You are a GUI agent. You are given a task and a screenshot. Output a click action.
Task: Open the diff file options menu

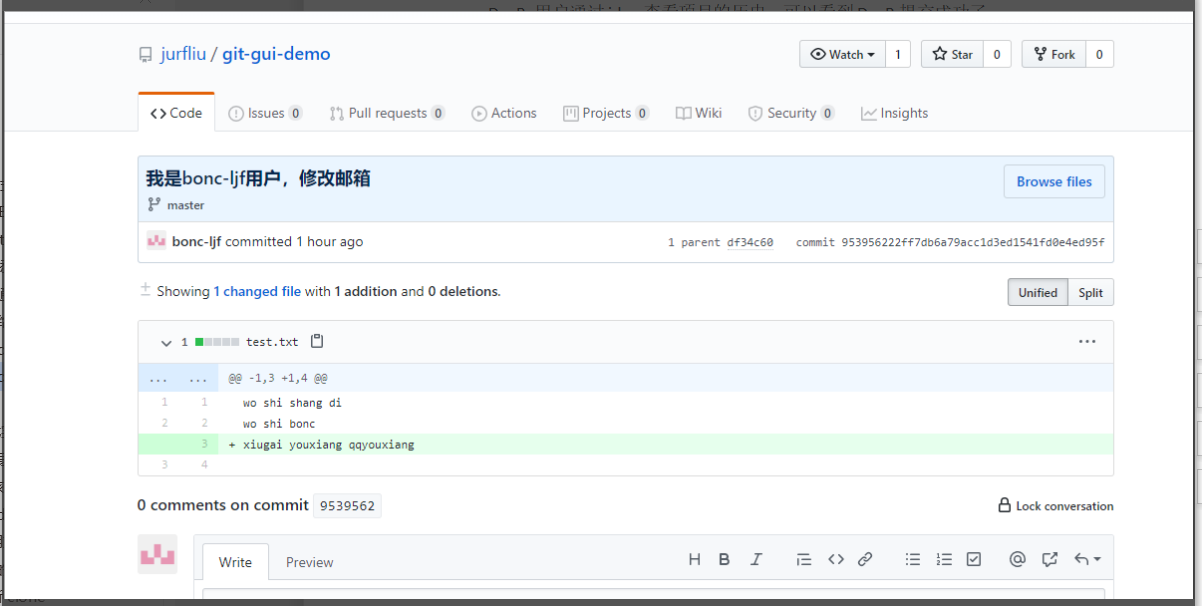tap(1087, 341)
